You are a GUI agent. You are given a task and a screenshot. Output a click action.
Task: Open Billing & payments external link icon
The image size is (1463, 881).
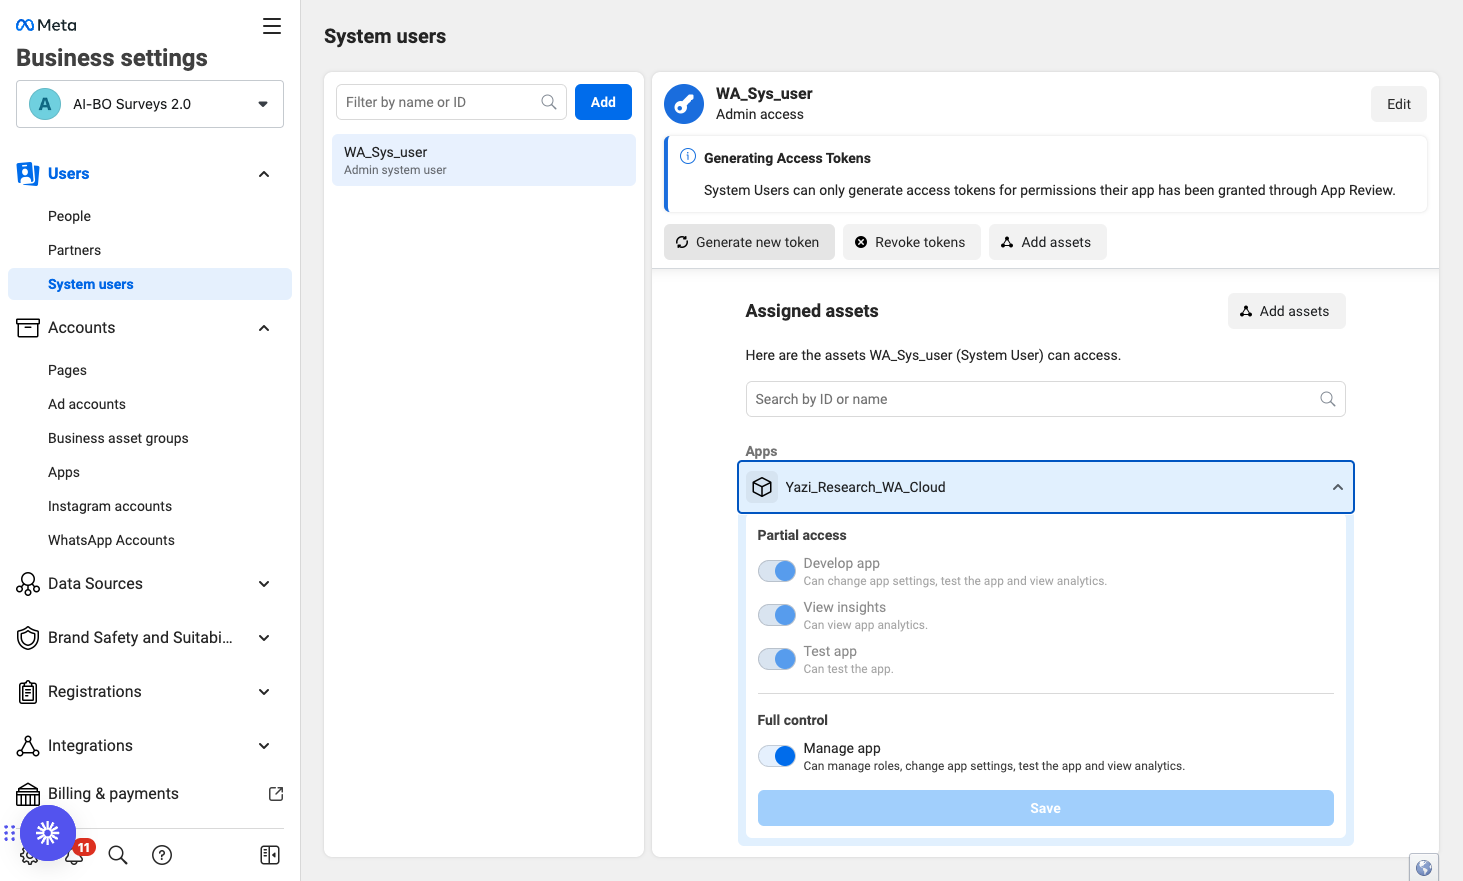[x=276, y=794]
